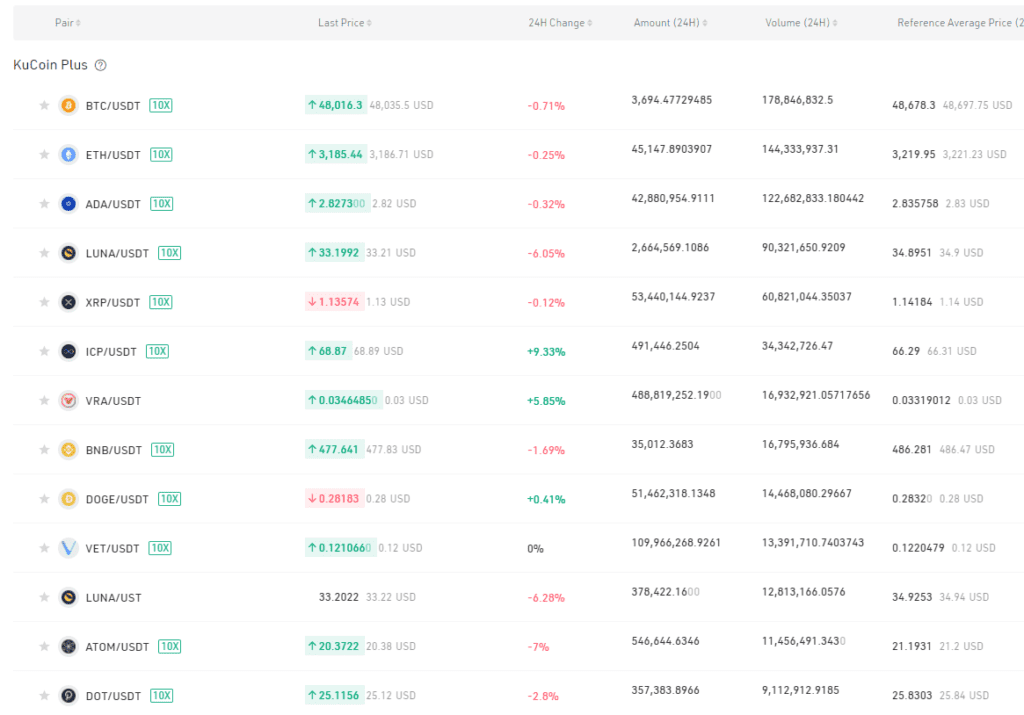1024x715 pixels.
Task: Click the XRP coin icon
Action: [69, 302]
